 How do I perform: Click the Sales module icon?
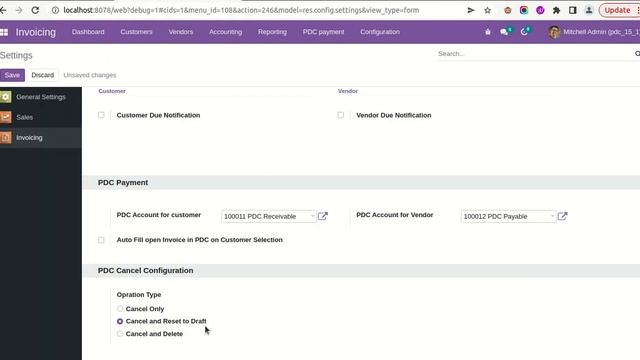point(6,117)
